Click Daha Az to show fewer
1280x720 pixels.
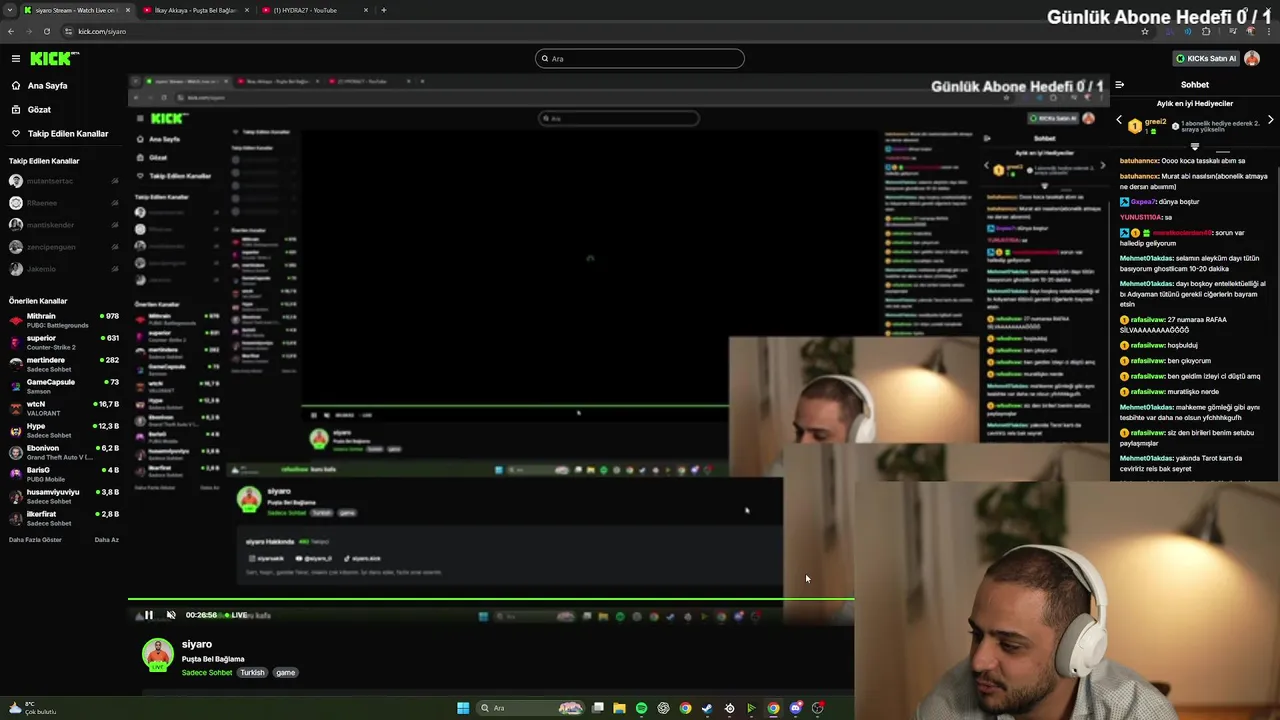(x=106, y=540)
